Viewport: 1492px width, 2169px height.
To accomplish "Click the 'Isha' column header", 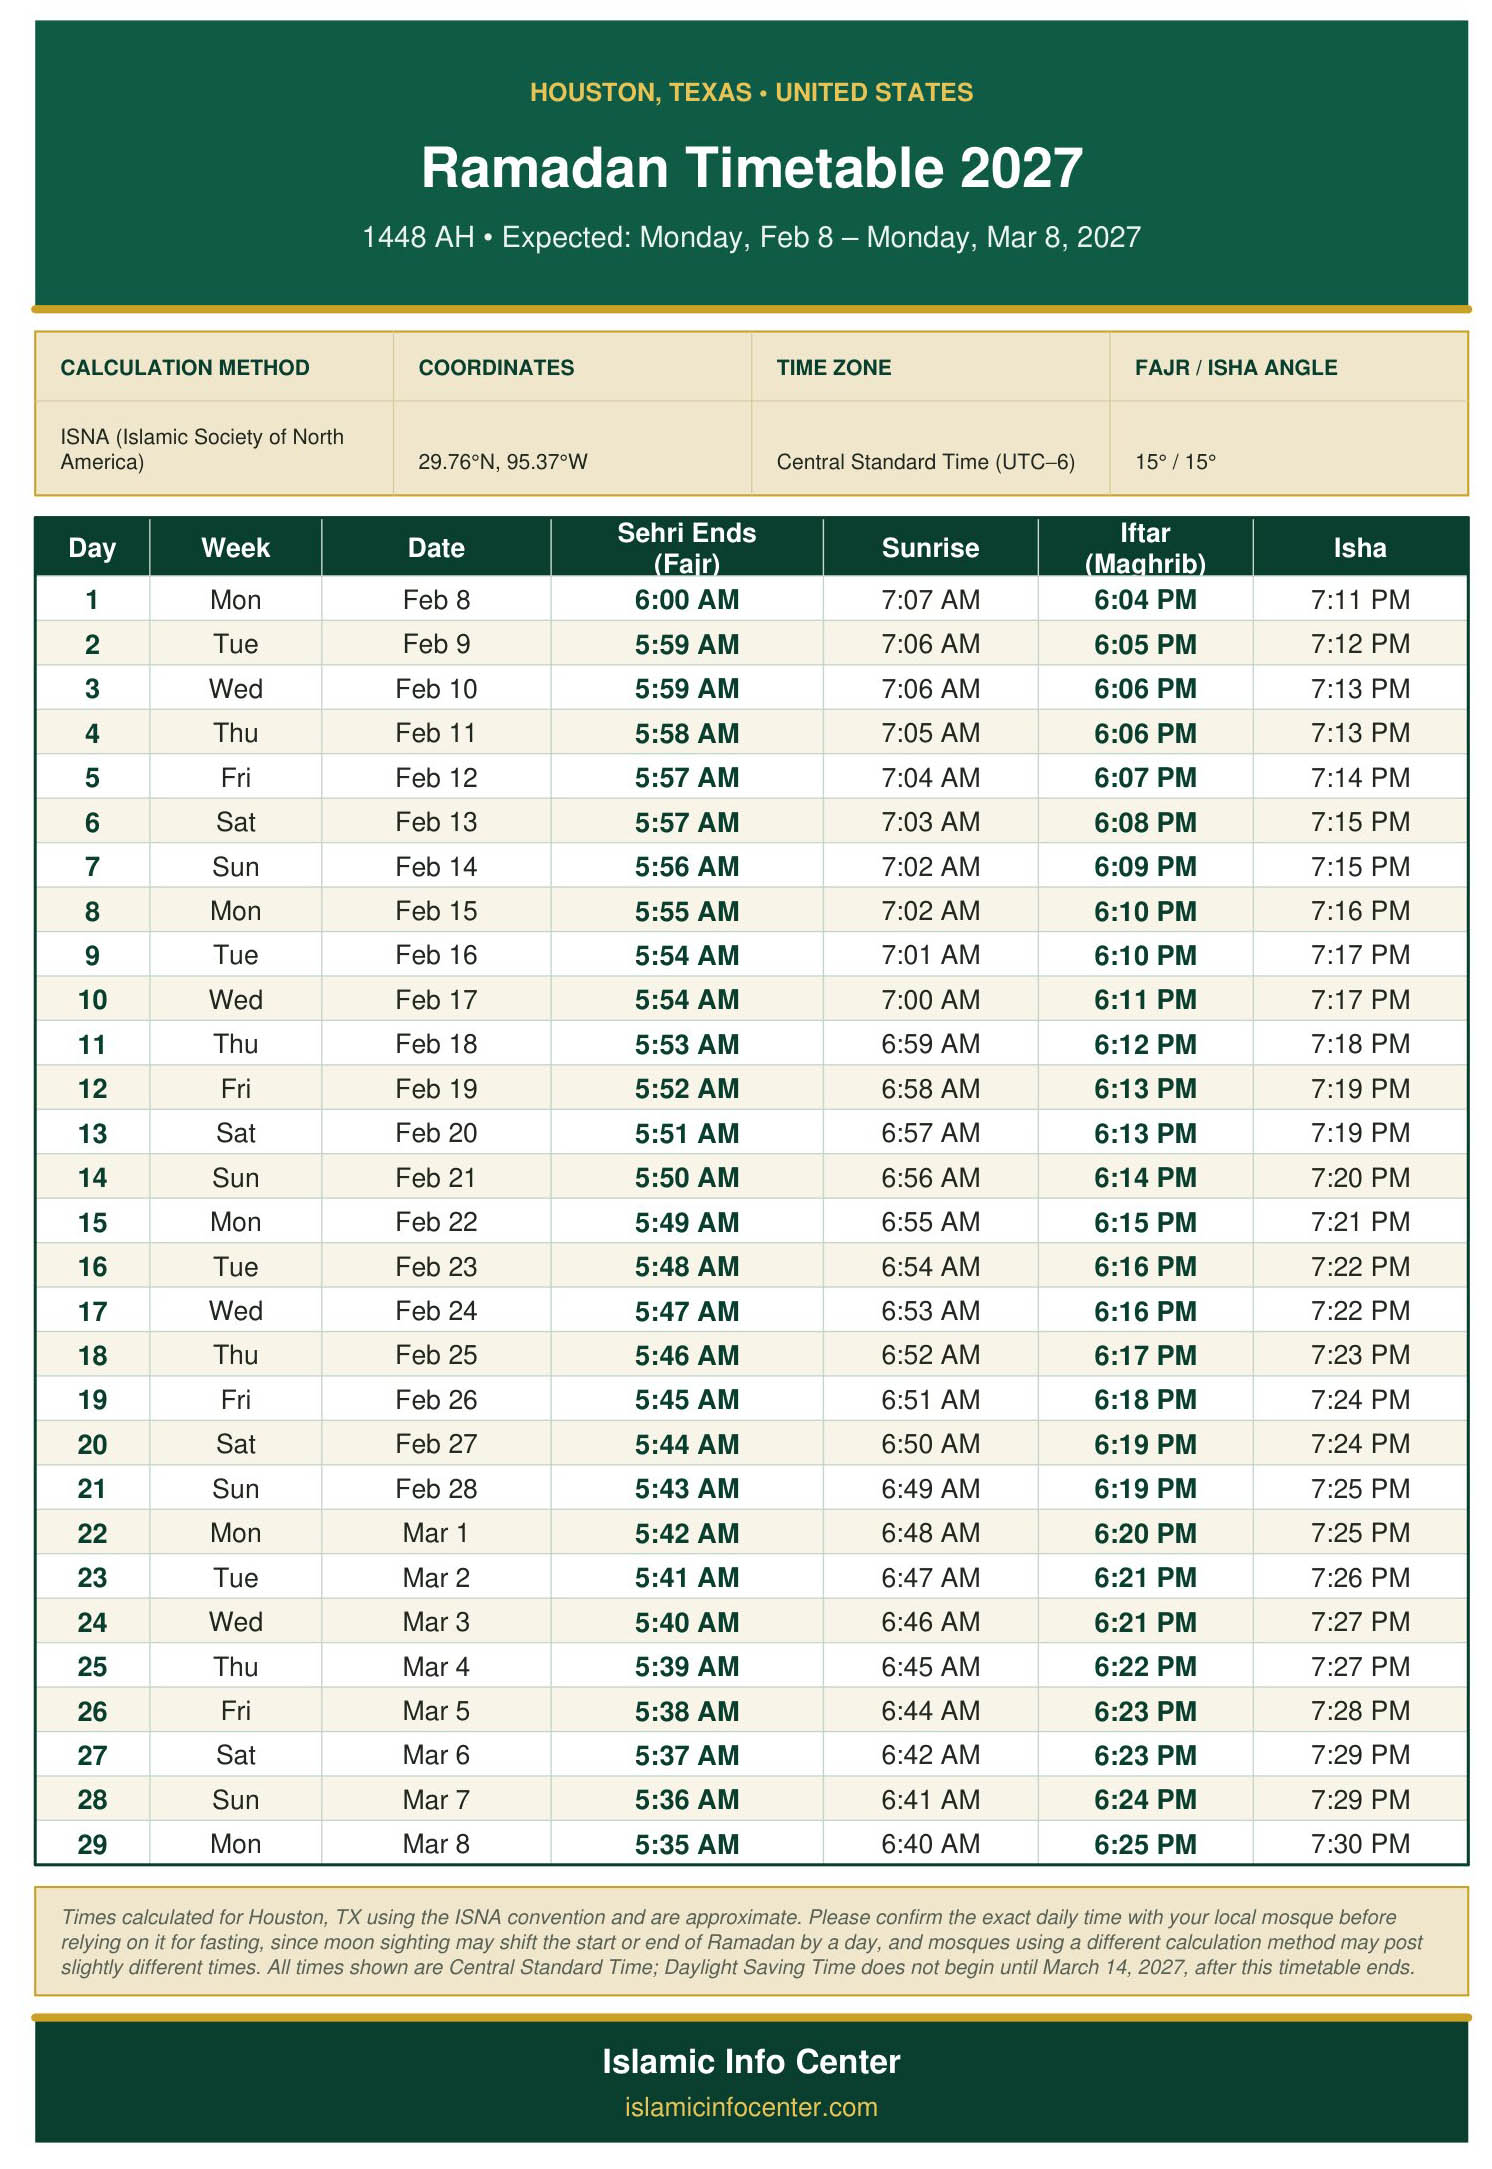I will [1360, 547].
